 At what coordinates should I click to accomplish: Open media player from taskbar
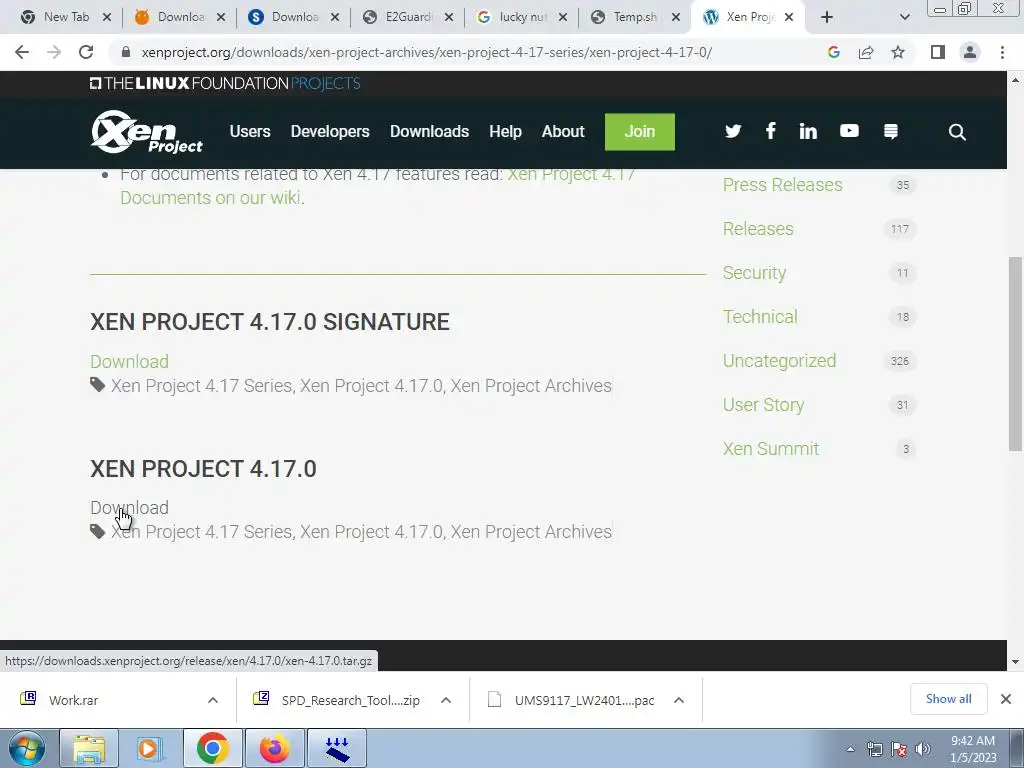(150, 748)
